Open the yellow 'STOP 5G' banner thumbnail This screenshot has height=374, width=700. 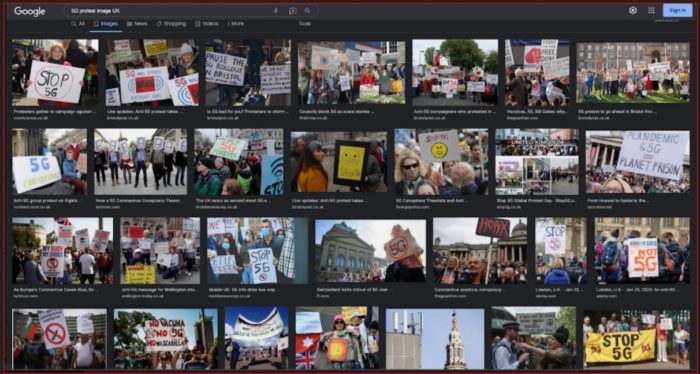[636, 339]
